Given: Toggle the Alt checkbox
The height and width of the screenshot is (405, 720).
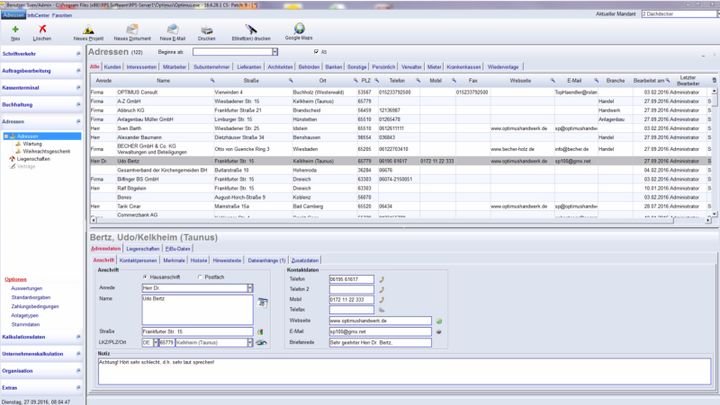Looking at the screenshot, I should click(315, 51).
